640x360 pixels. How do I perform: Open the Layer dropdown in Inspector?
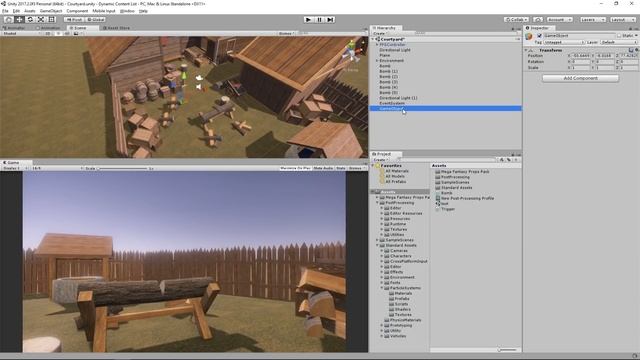click(618, 42)
